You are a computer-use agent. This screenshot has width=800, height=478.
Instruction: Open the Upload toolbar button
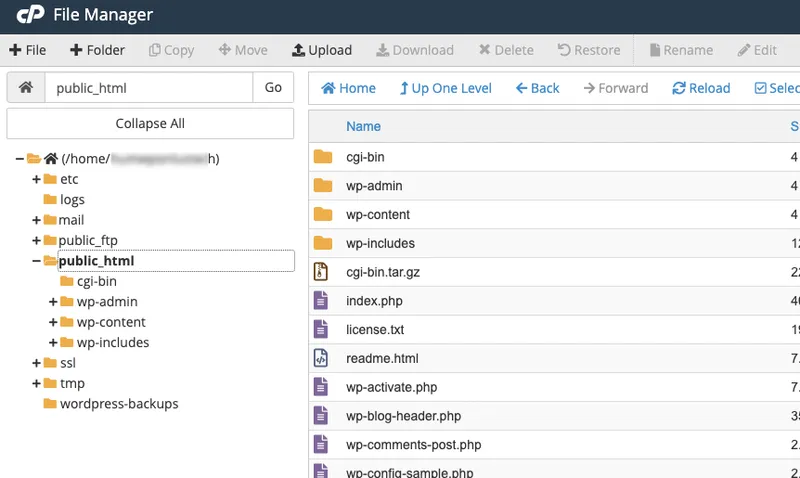[x=321, y=50]
